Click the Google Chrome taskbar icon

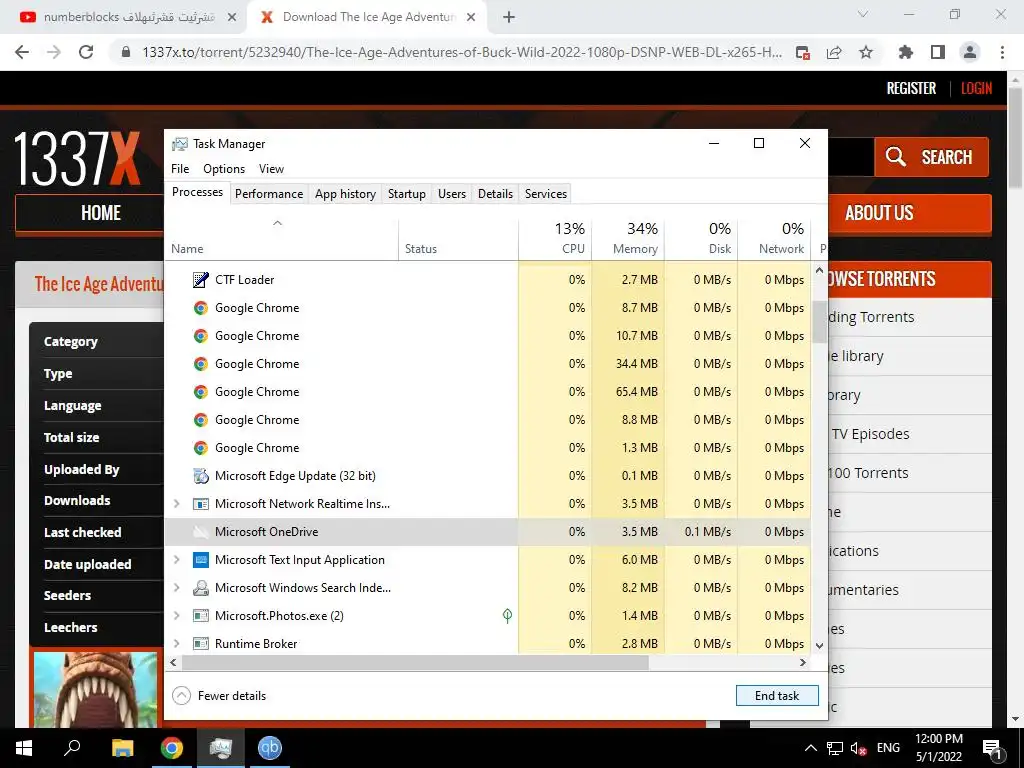pyautogui.click(x=172, y=748)
